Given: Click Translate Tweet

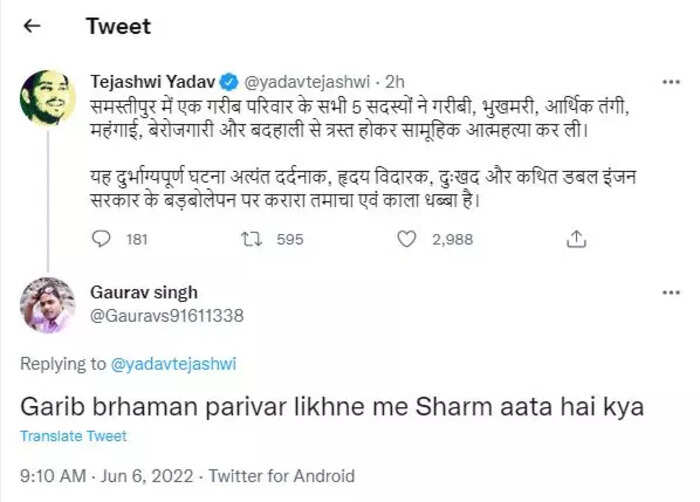Looking at the screenshot, I should [x=74, y=436].
